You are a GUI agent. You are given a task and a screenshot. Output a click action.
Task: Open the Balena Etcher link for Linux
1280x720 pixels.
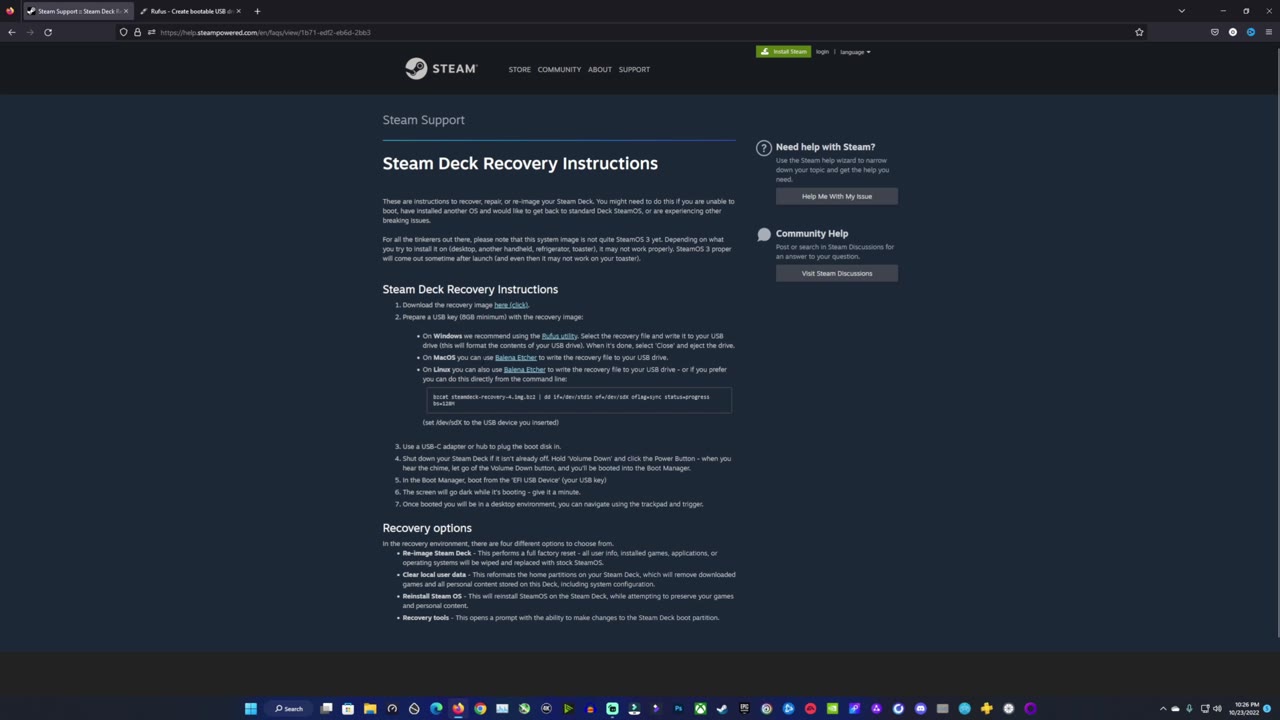click(525, 369)
